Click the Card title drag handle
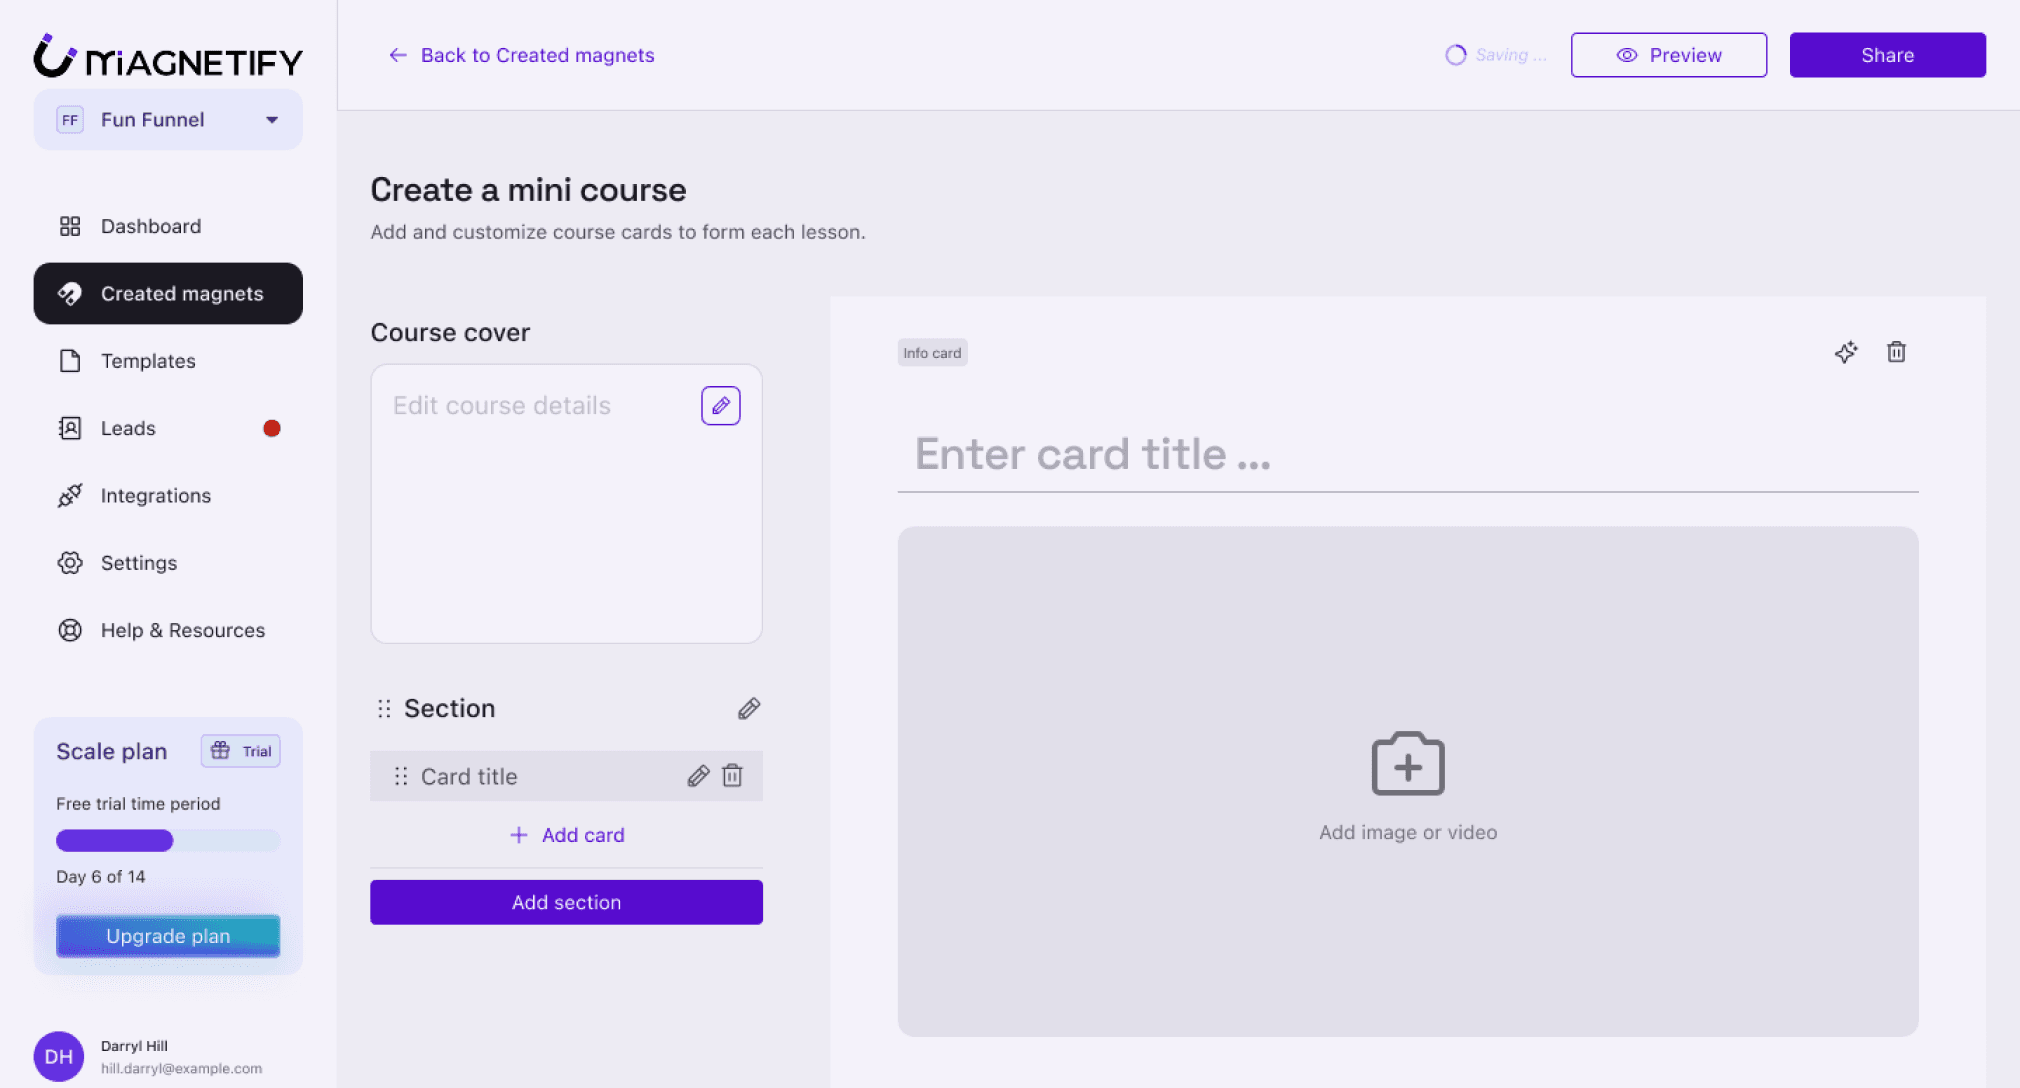Image resolution: width=2020 pixels, height=1088 pixels. (401, 776)
